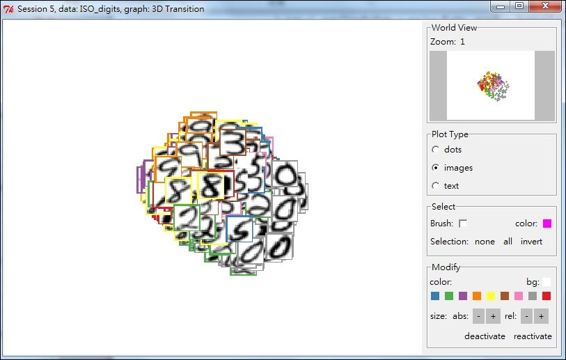This screenshot has height=360, width=566.
Task: Enable the Brush checkbox
Action: tap(462, 223)
